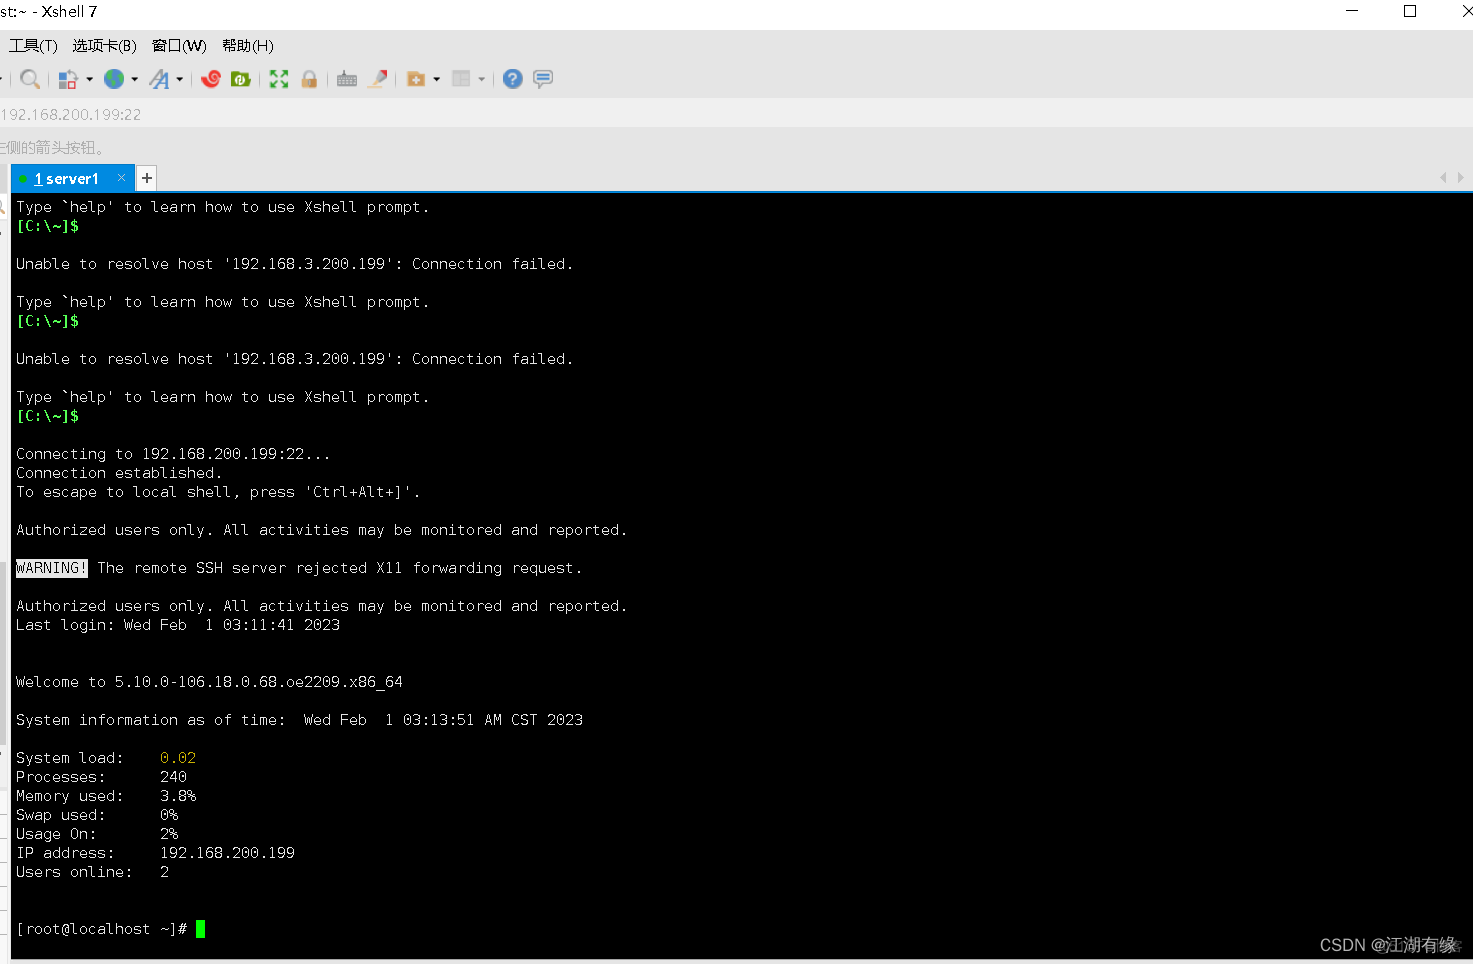Open the 帮助(H) menu
This screenshot has height=964, width=1473.
pyautogui.click(x=247, y=46)
